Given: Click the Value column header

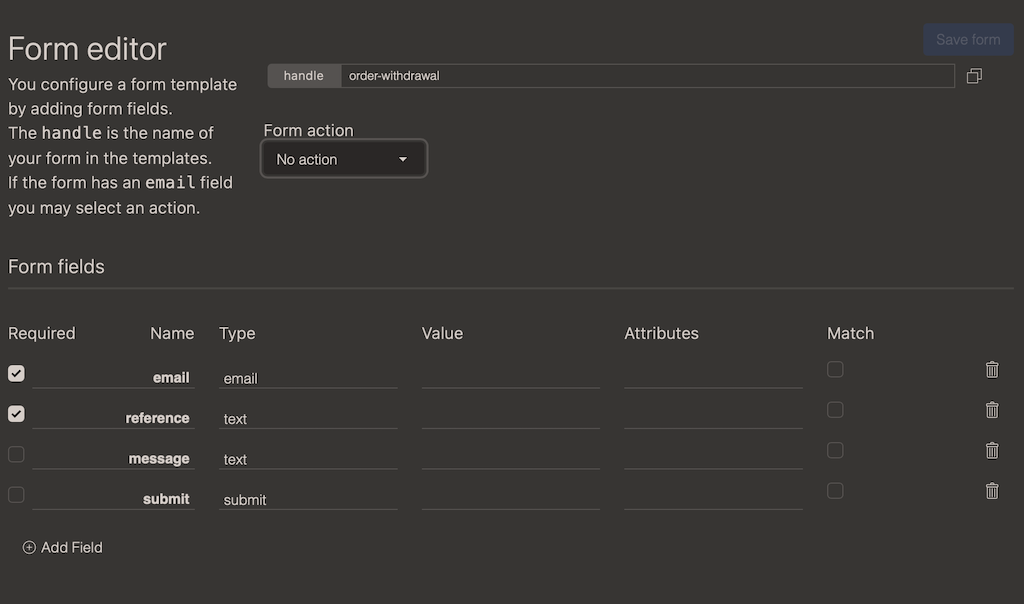Looking at the screenshot, I should (x=442, y=333).
